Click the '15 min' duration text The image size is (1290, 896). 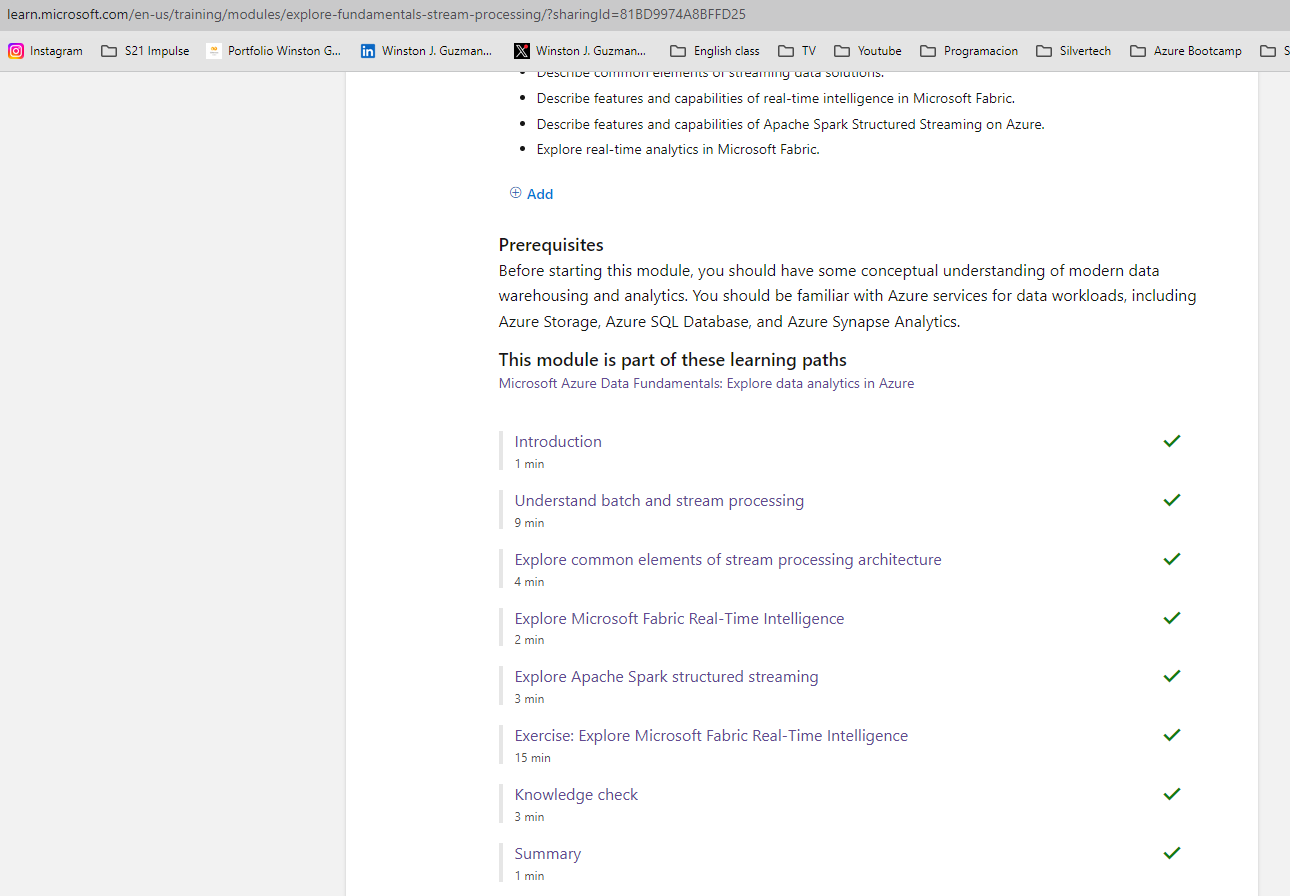533,758
